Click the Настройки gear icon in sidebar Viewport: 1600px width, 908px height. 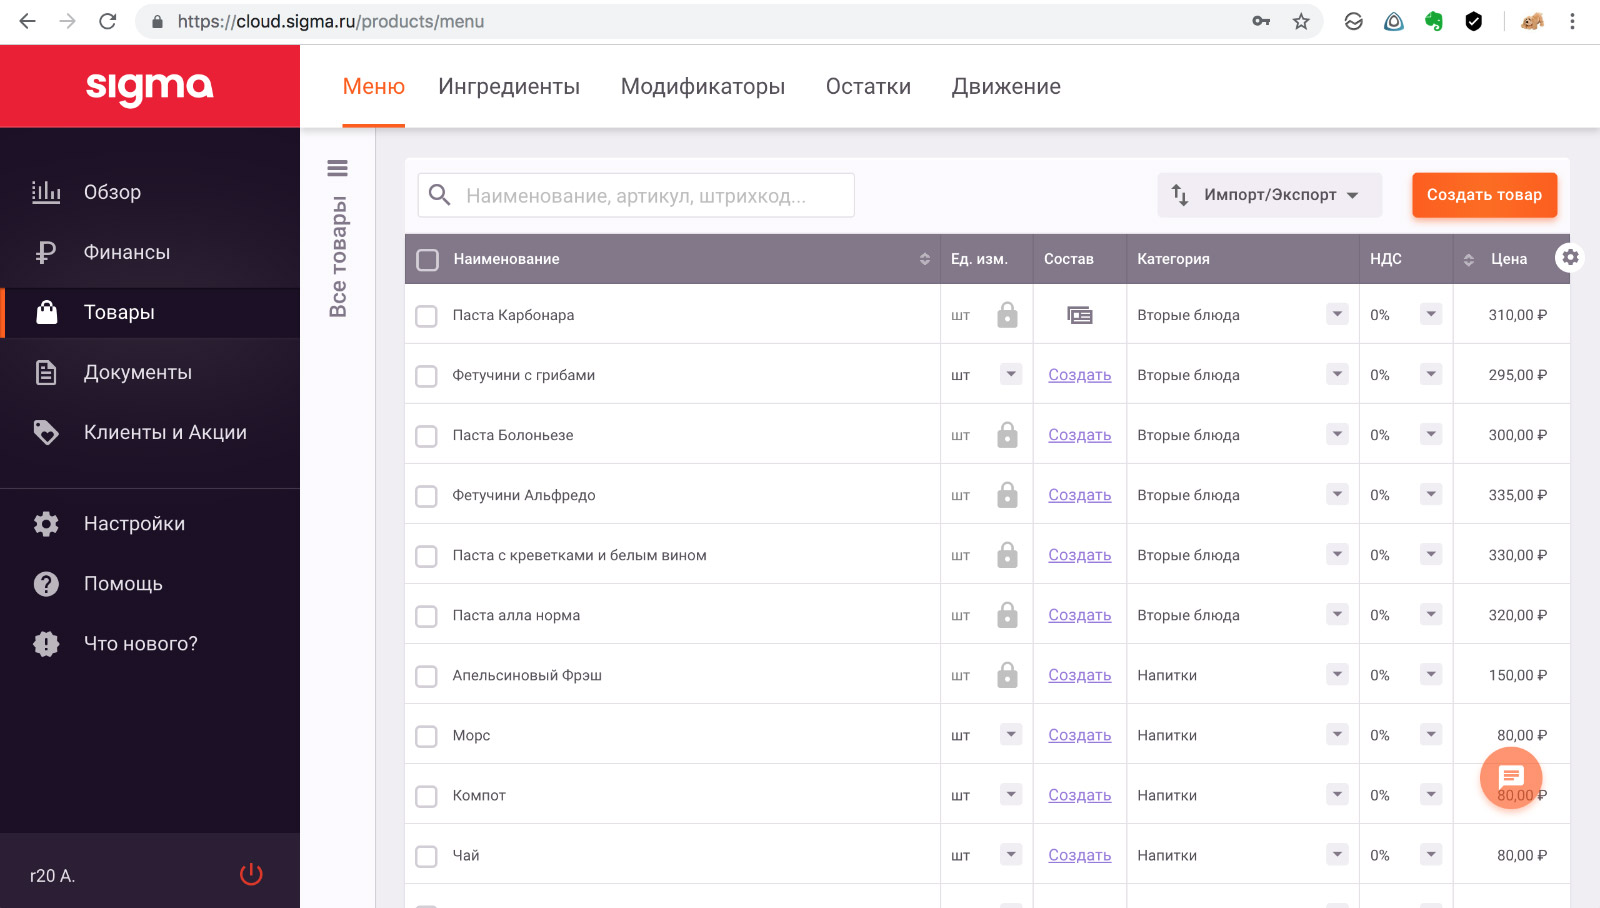(46, 524)
